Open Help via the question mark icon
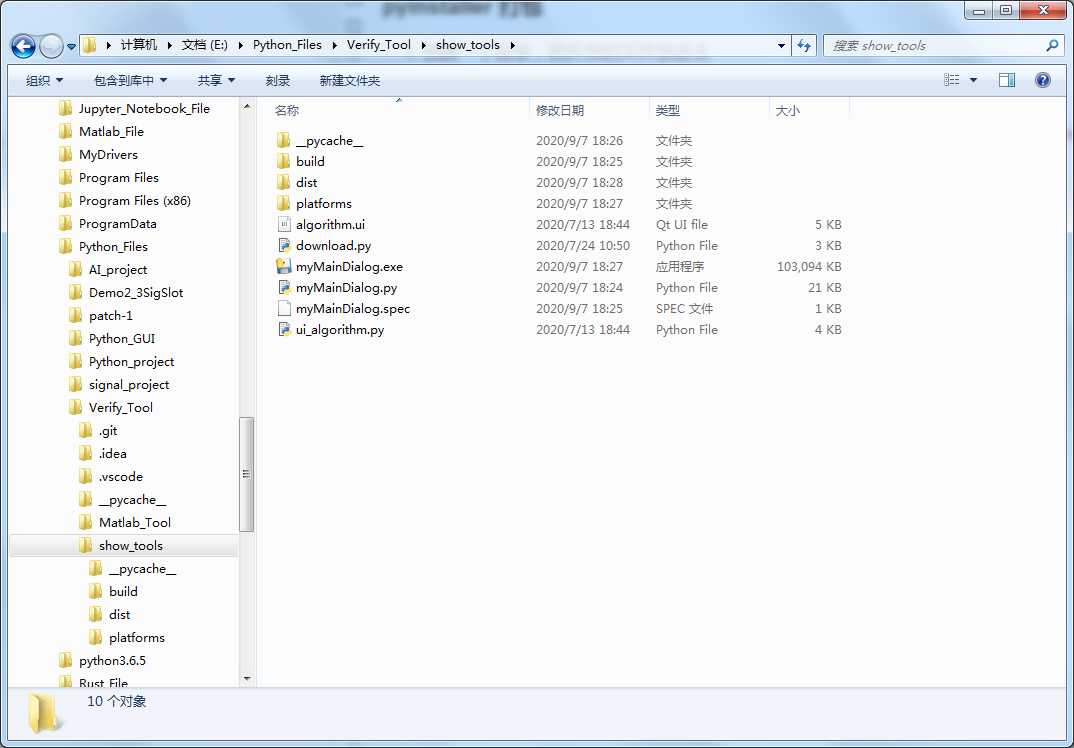The height and width of the screenshot is (748, 1074). pos(1042,80)
